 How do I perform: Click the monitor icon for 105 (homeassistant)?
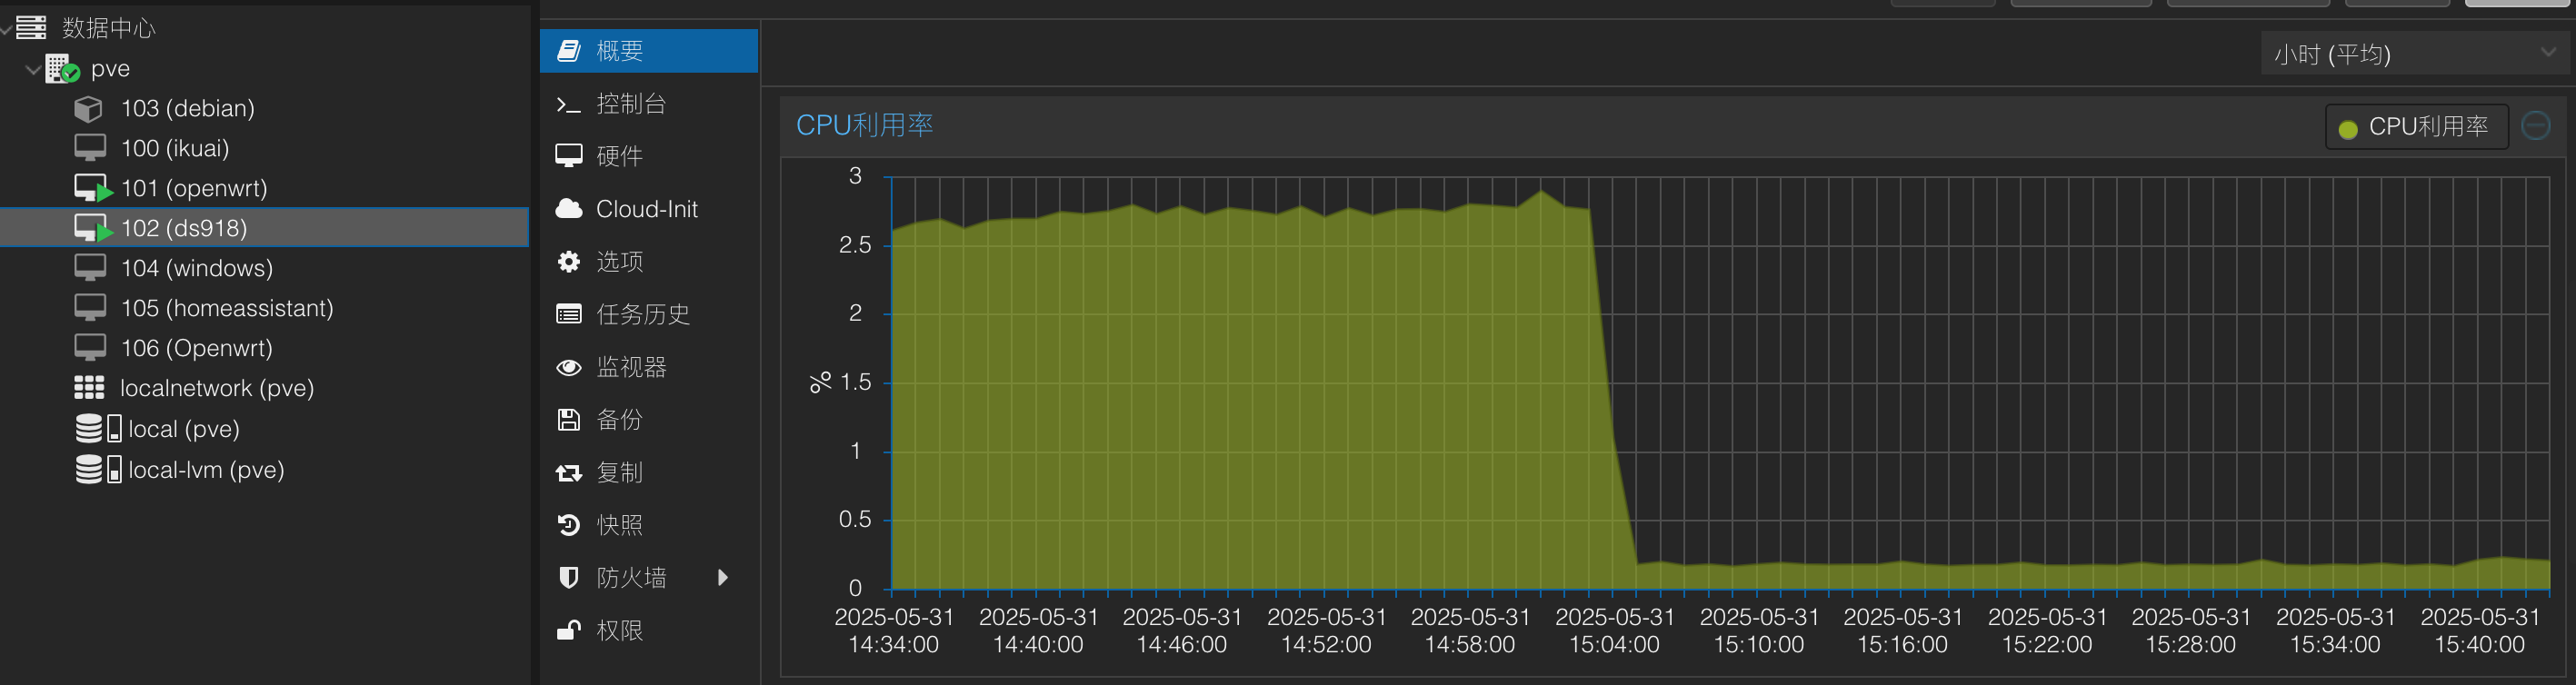pyautogui.click(x=90, y=308)
